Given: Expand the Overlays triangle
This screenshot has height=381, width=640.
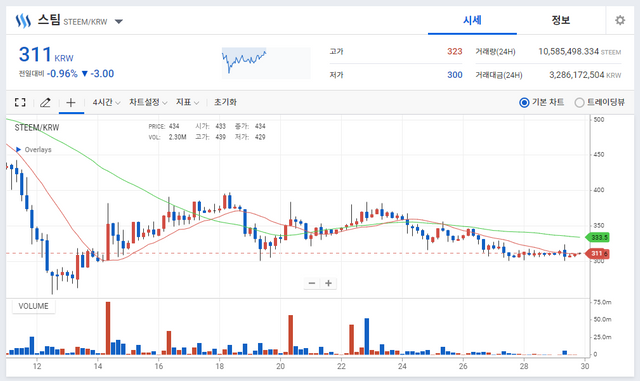Looking at the screenshot, I should (x=18, y=149).
